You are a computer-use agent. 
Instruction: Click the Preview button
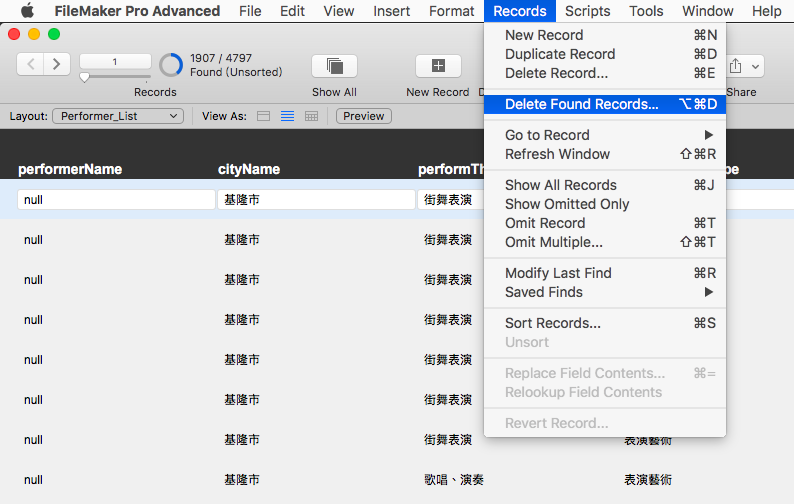(364, 117)
